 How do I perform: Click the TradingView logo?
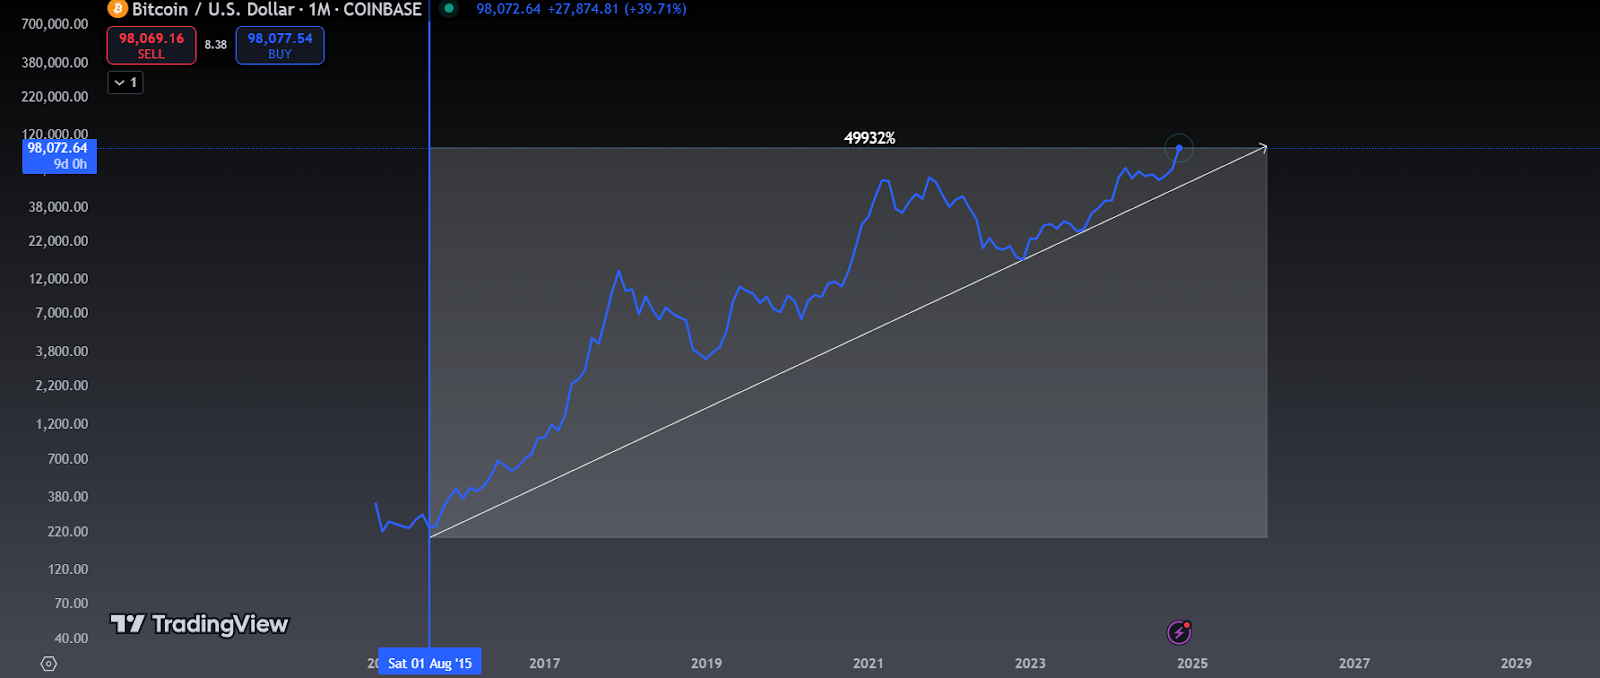tap(199, 624)
